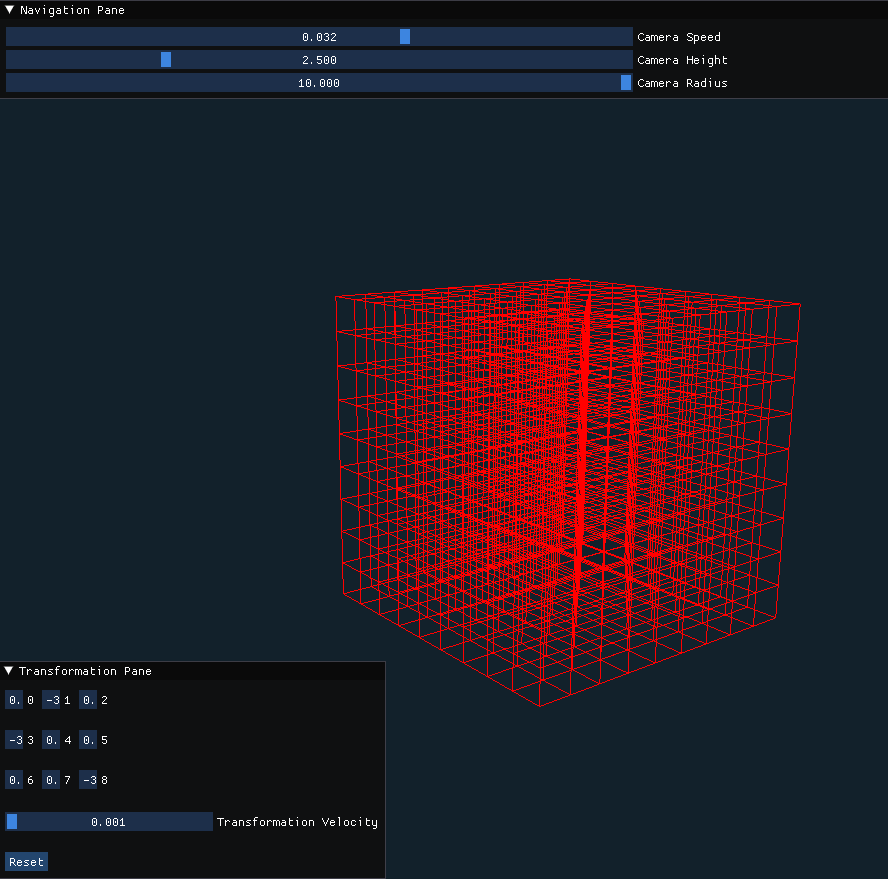The height and width of the screenshot is (879, 888).
Task: Select matrix input field labeled 5
Action: tap(88, 740)
